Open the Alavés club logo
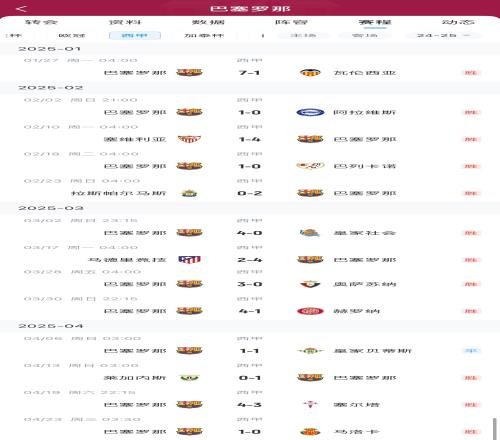This screenshot has width=500, height=440. click(310, 112)
